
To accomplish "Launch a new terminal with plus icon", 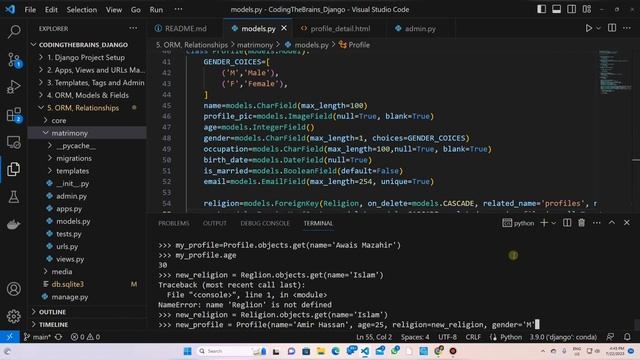I will [x=544, y=223].
